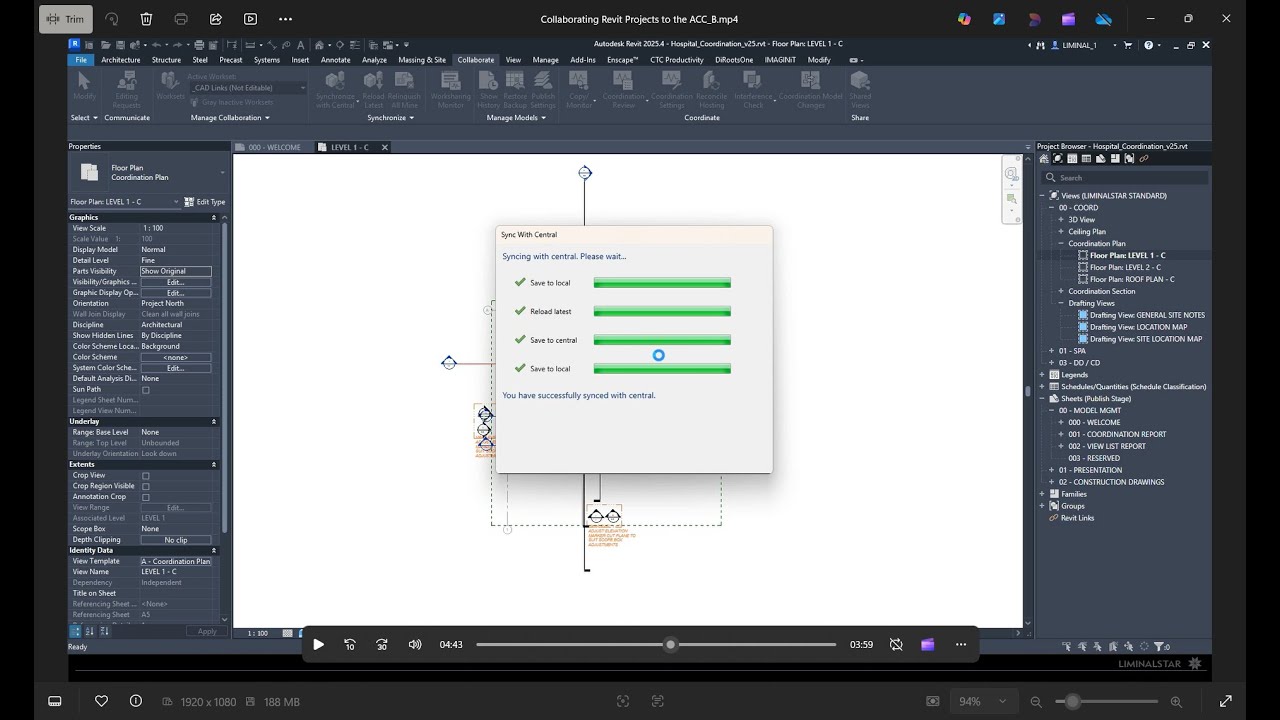Click the zoom slider handle
This screenshot has width=1280, height=720.
coord(1072,702)
